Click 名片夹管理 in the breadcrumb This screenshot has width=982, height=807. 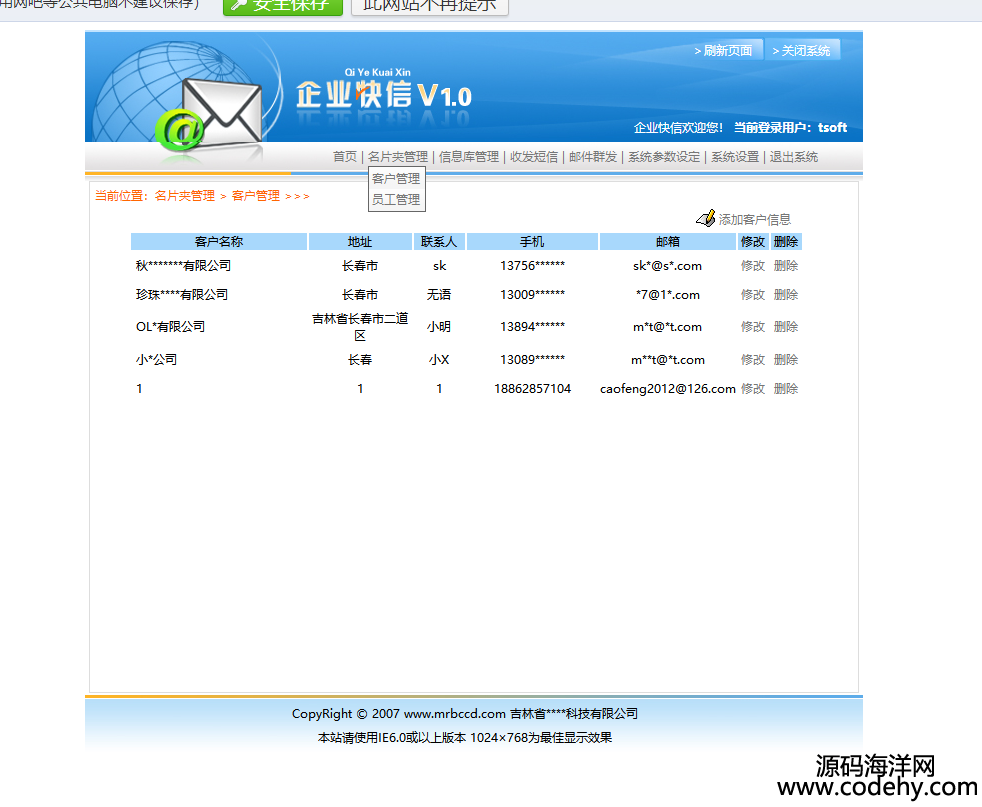tap(185, 196)
